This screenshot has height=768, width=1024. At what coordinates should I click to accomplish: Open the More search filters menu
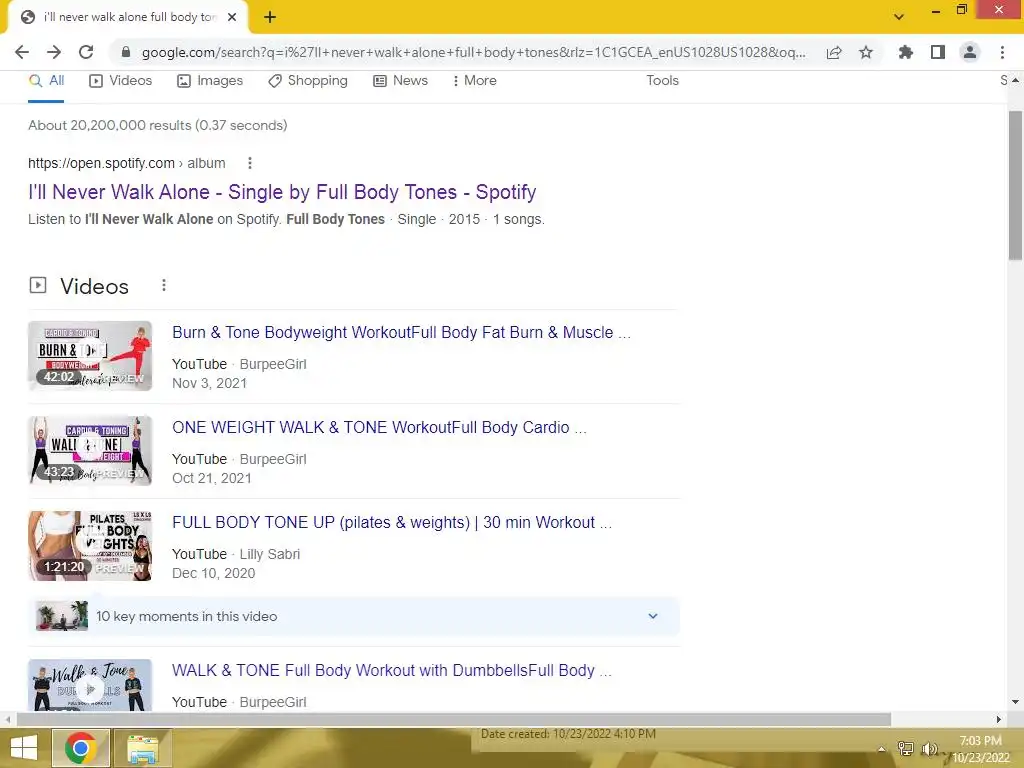475,81
